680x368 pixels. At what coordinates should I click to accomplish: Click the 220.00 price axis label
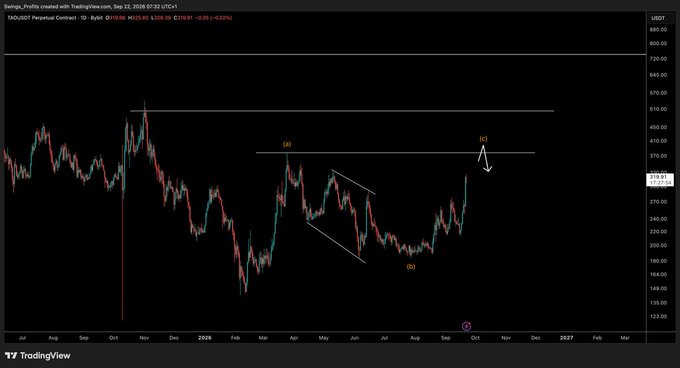(x=658, y=231)
